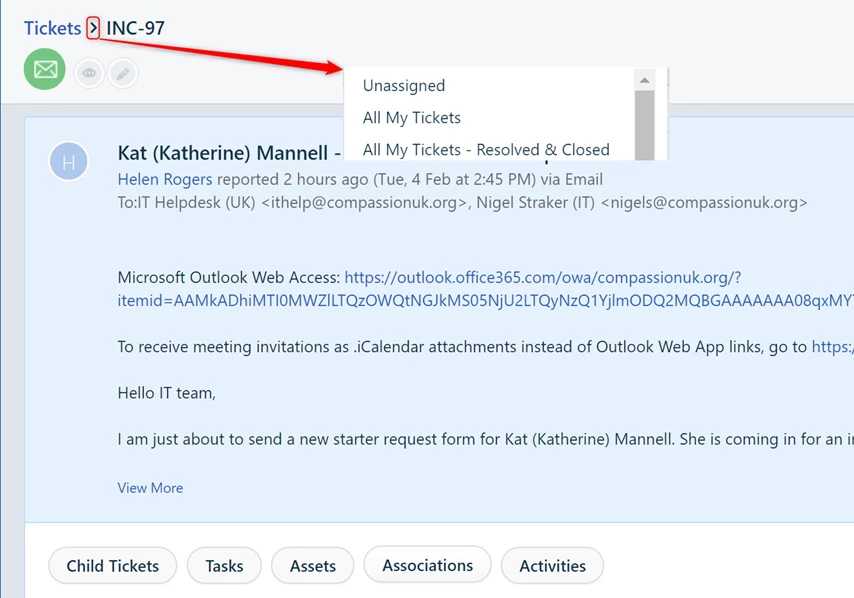The height and width of the screenshot is (598, 854).
Task: Toggle the eye watch icon
Action: (x=89, y=73)
